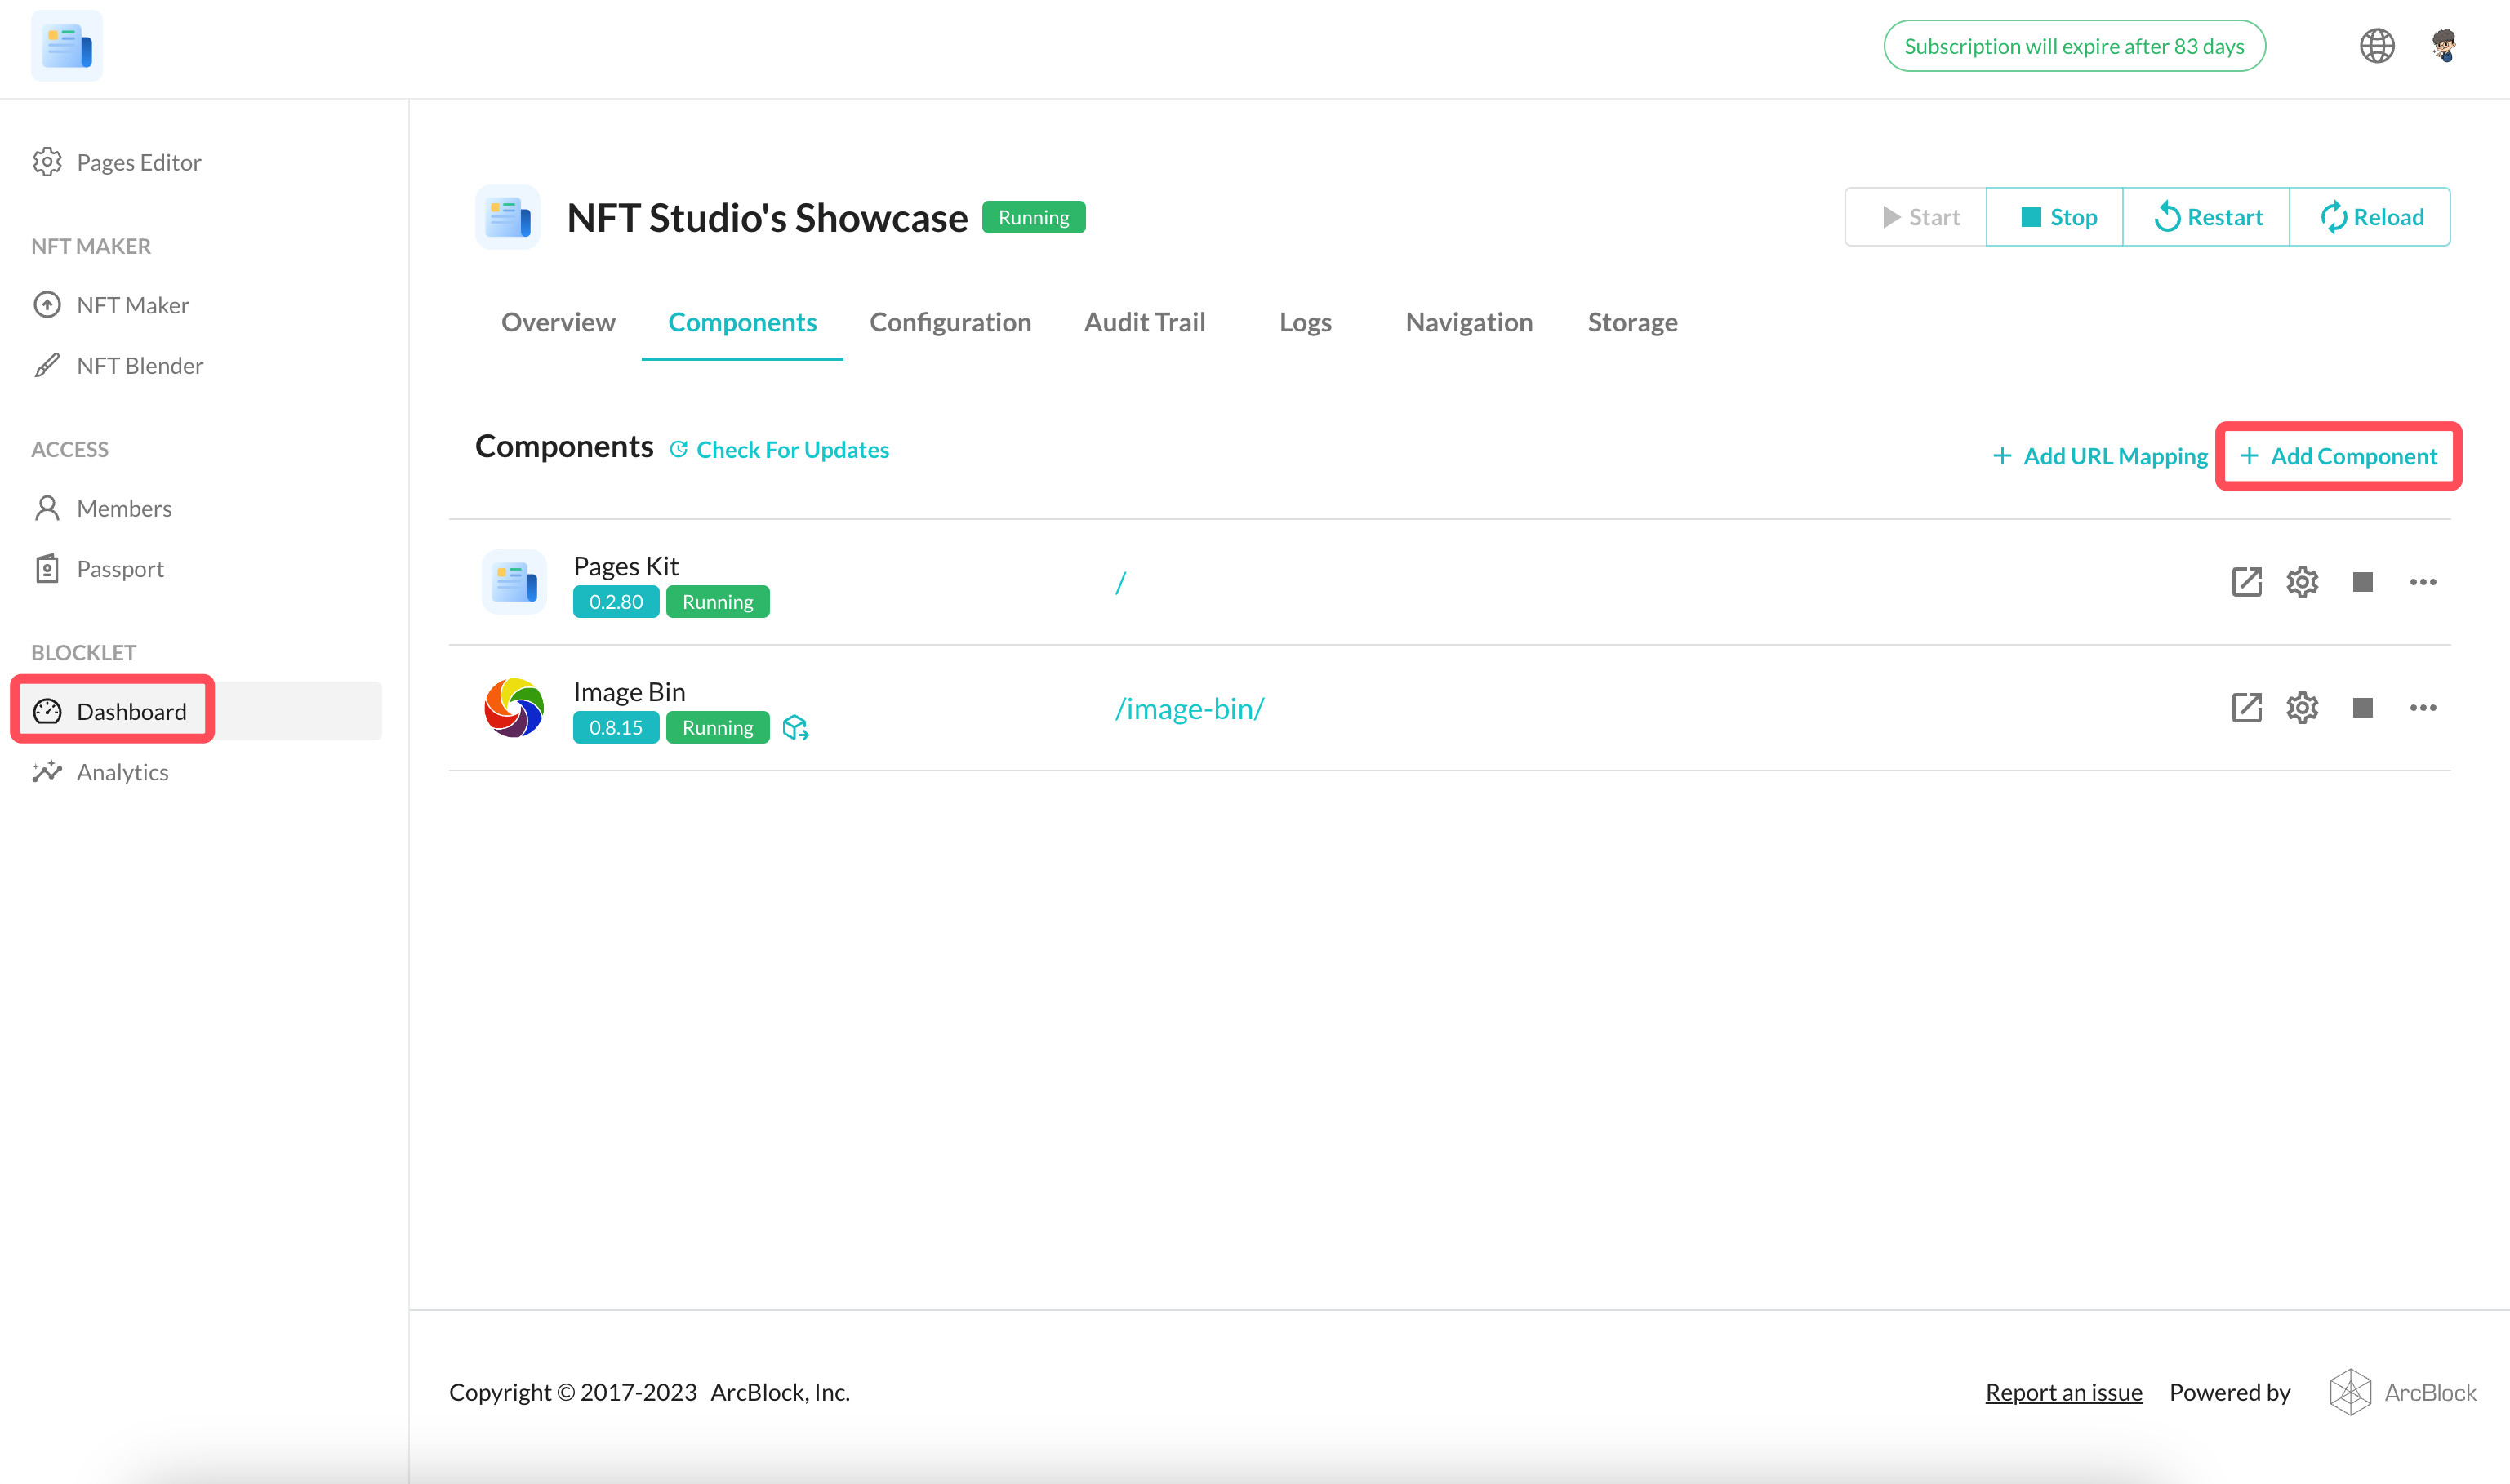This screenshot has width=2510, height=1484.
Task: Click the subscription expiry notice badge
Action: click(x=2074, y=46)
